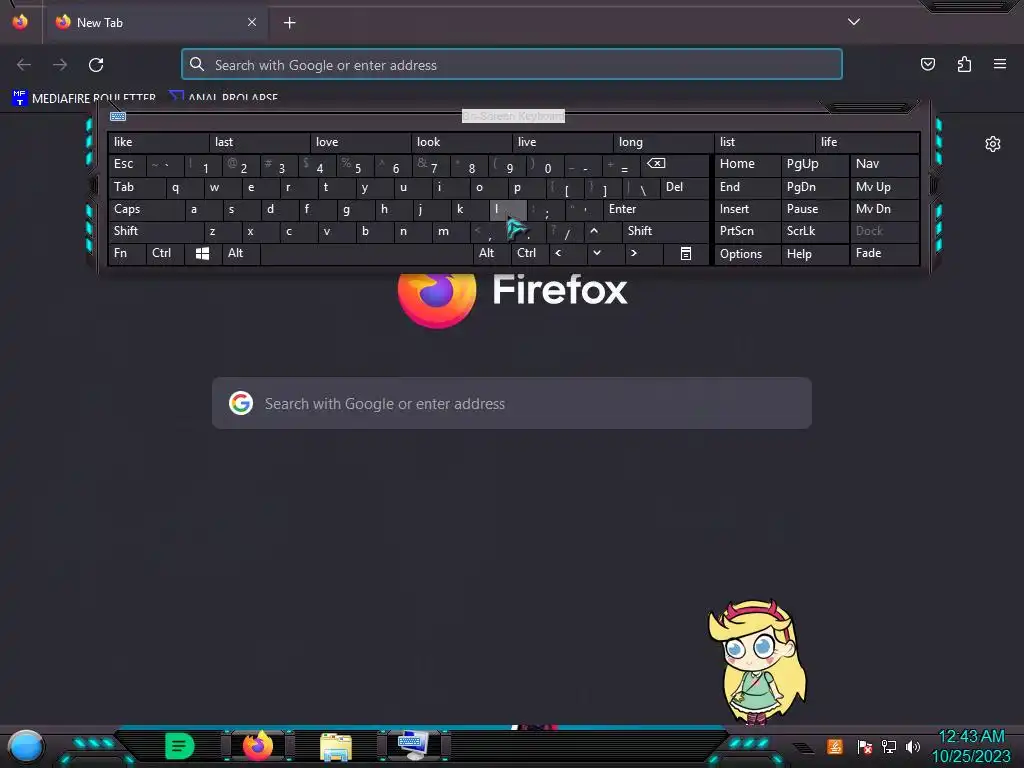Click the Java update tray icon

[835, 746]
